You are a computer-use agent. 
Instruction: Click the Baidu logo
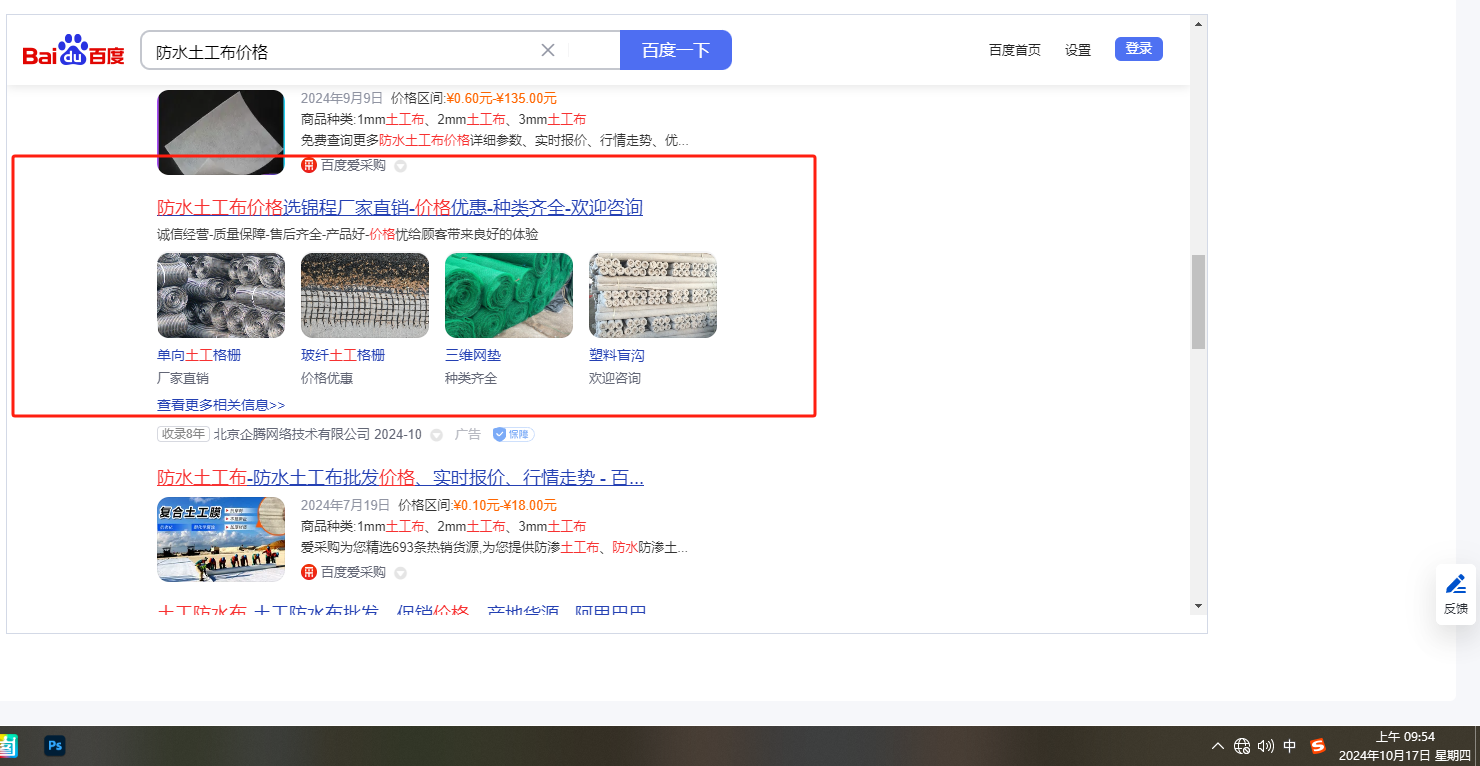[x=74, y=51]
